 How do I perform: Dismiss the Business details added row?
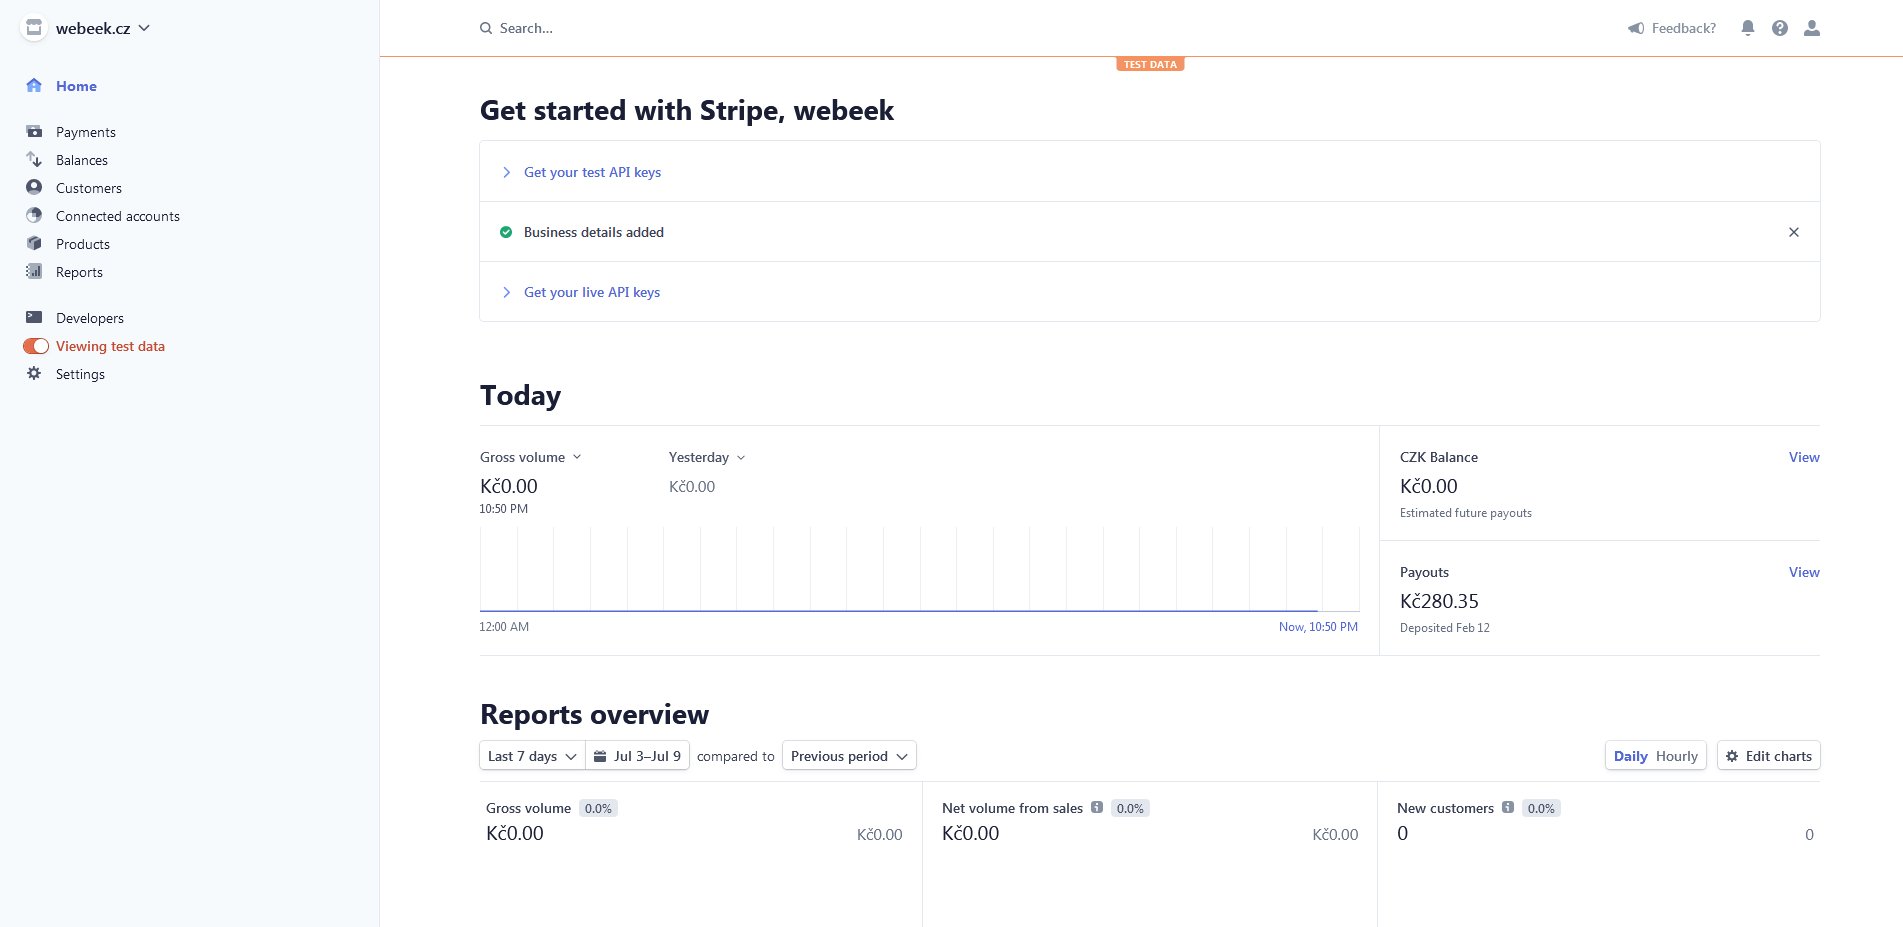(1794, 232)
